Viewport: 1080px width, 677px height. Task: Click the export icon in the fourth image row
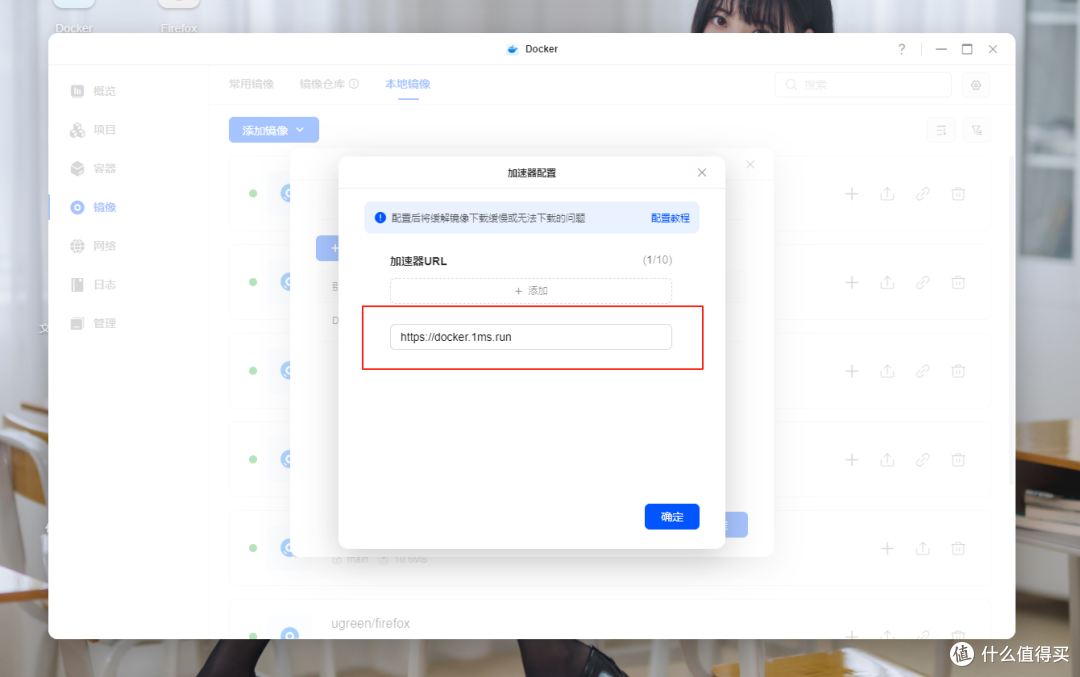(887, 460)
